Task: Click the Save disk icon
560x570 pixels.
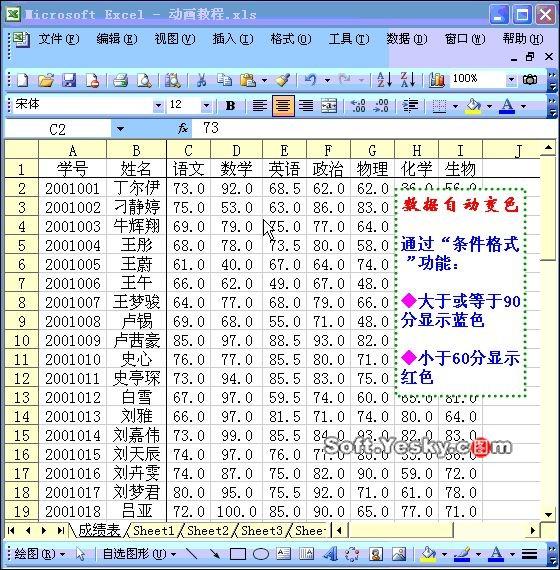Action: point(69,80)
